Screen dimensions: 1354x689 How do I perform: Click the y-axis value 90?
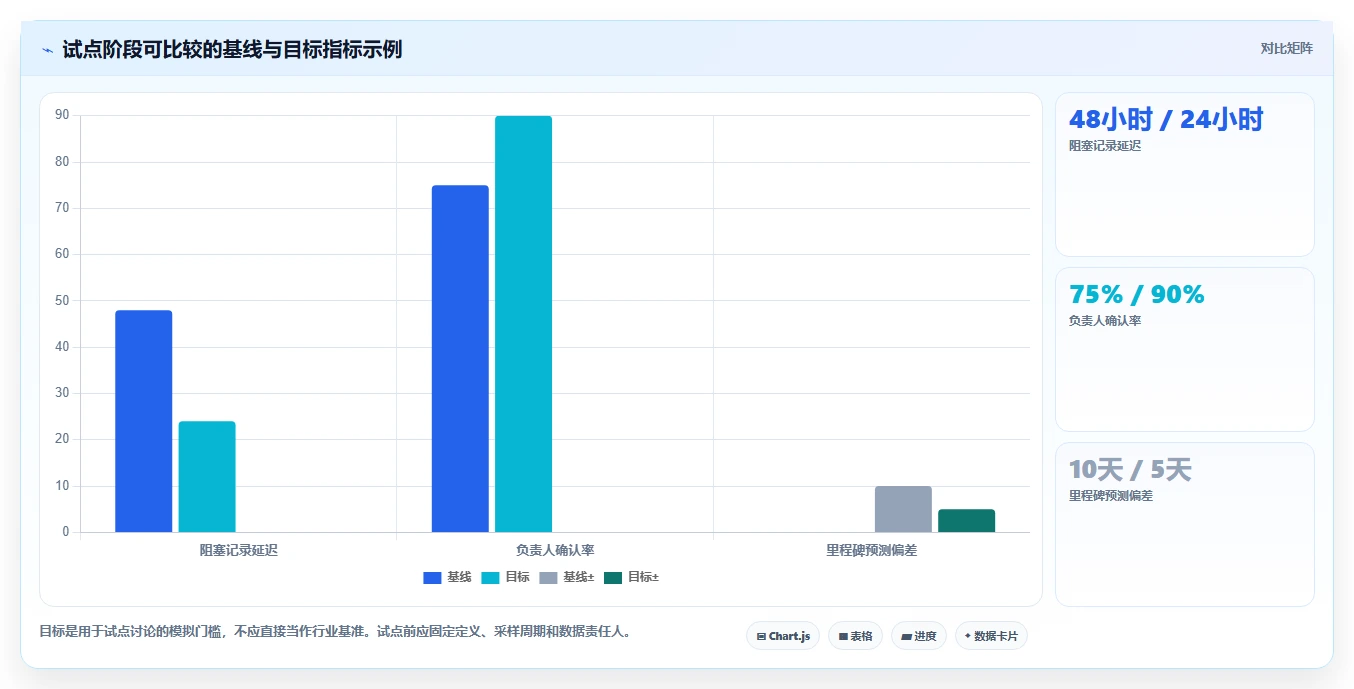click(x=62, y=115)
